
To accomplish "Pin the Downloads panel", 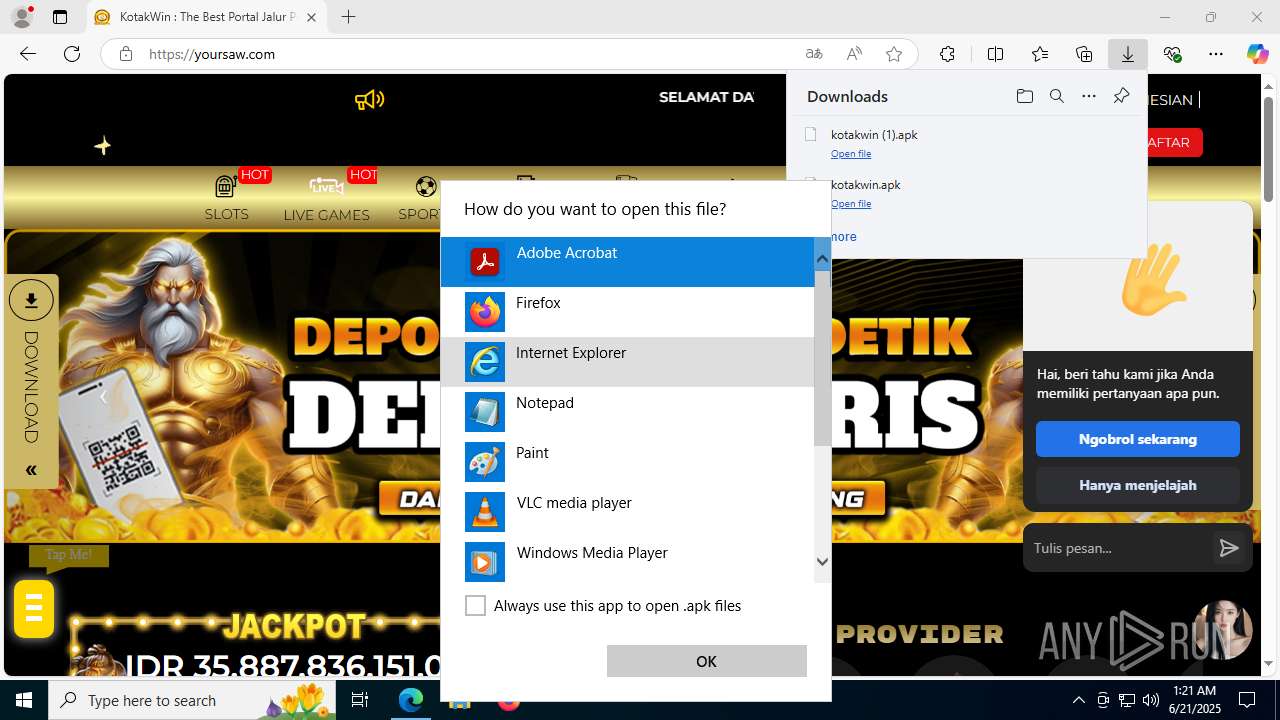I will pyautogui.click(x=1121, y=96).
